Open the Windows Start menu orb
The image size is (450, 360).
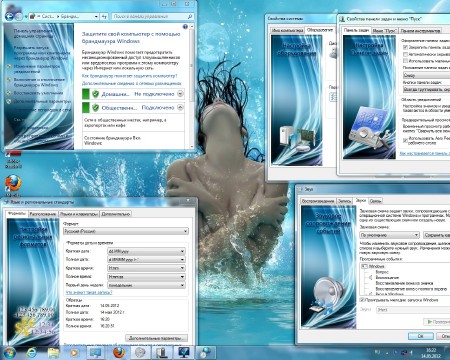[9, 353]
